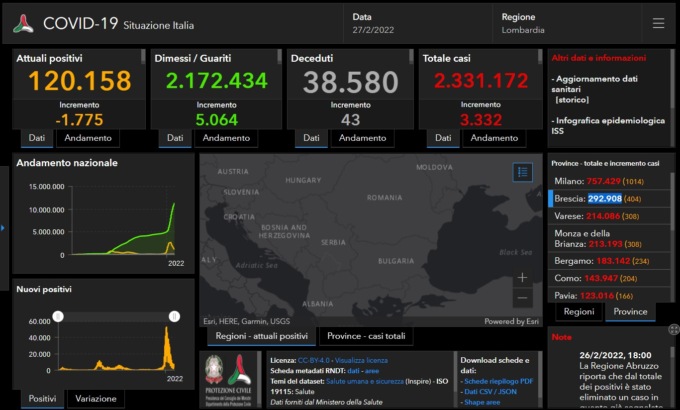Zoom in on the map with plus
Image resolution: width=680 pixels, height=410 pixels.
[x=522, y=278]
